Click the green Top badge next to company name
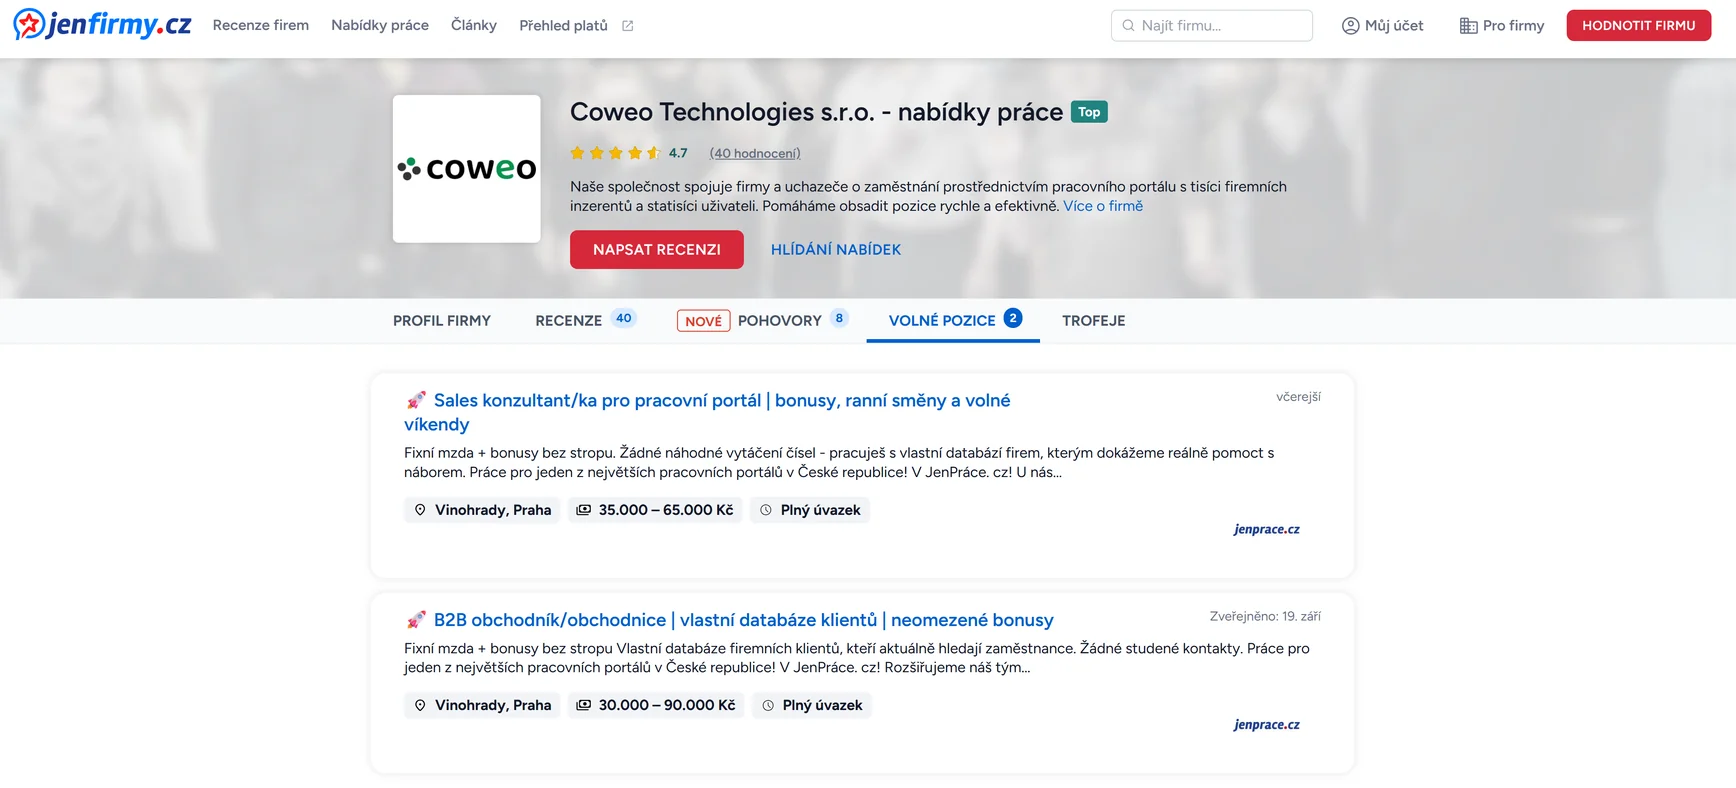Screen dimensions: 1736x788 click(1089, 112)
